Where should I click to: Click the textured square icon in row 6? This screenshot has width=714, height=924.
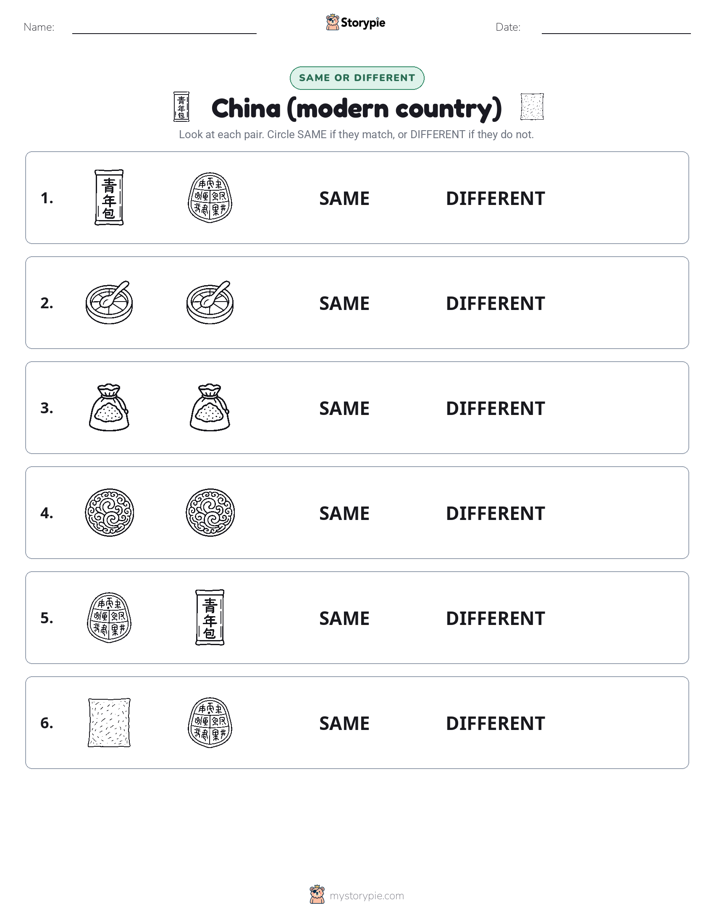(x=109, y=722)
